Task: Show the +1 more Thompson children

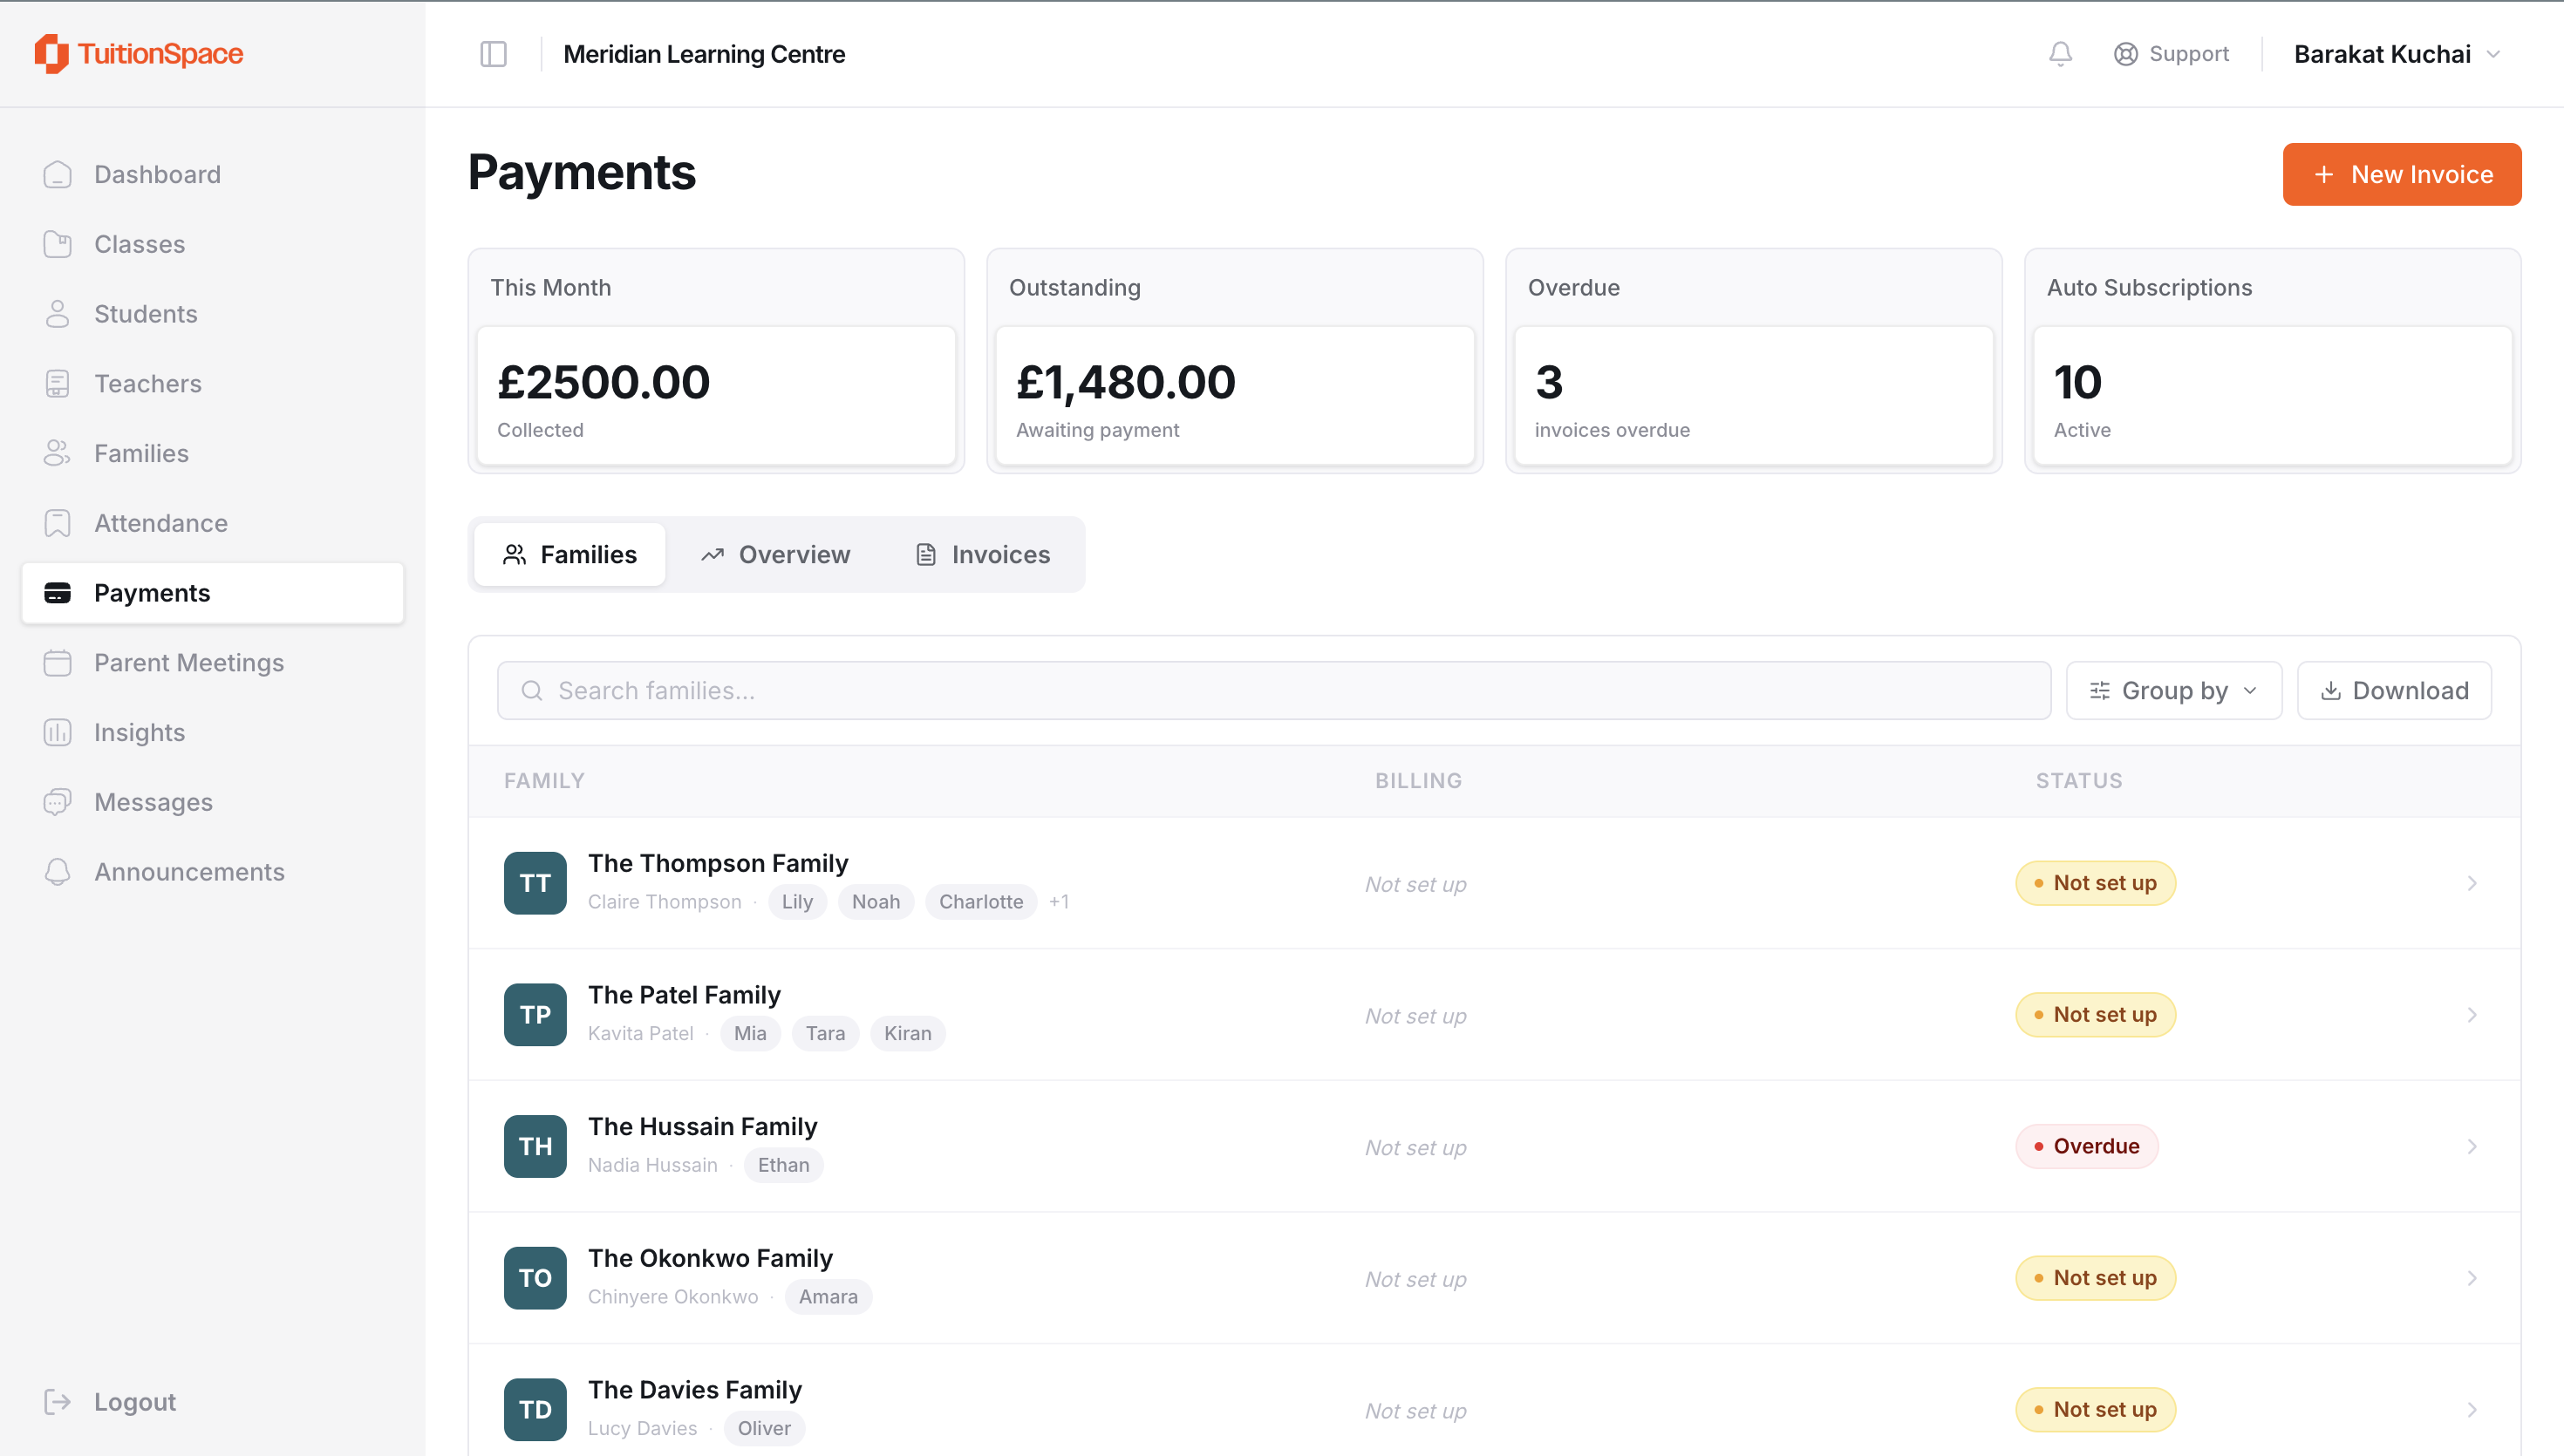Action: tap(1059, 902)
